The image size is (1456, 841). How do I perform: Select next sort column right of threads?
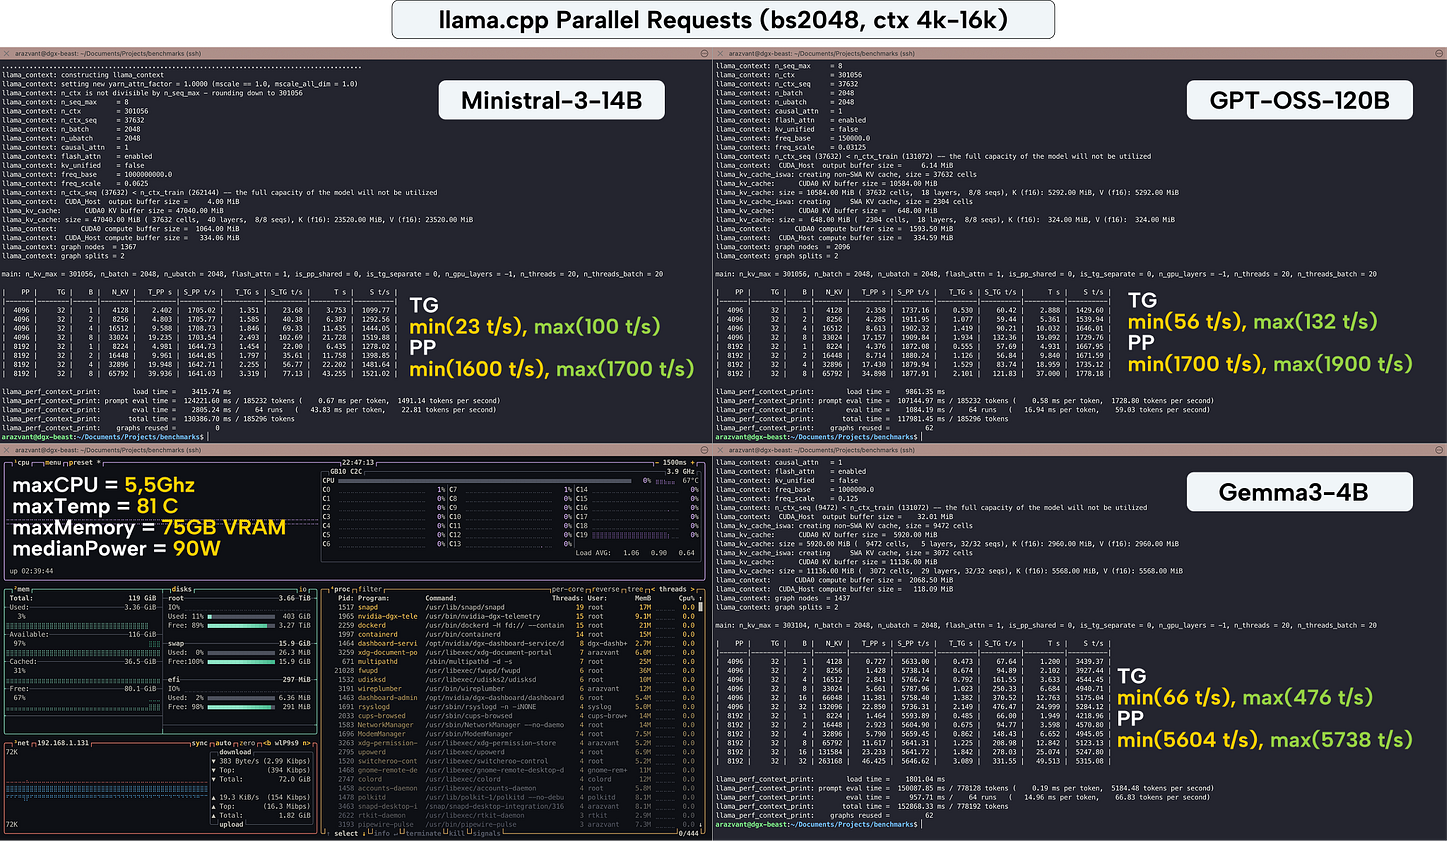[694, 589]
